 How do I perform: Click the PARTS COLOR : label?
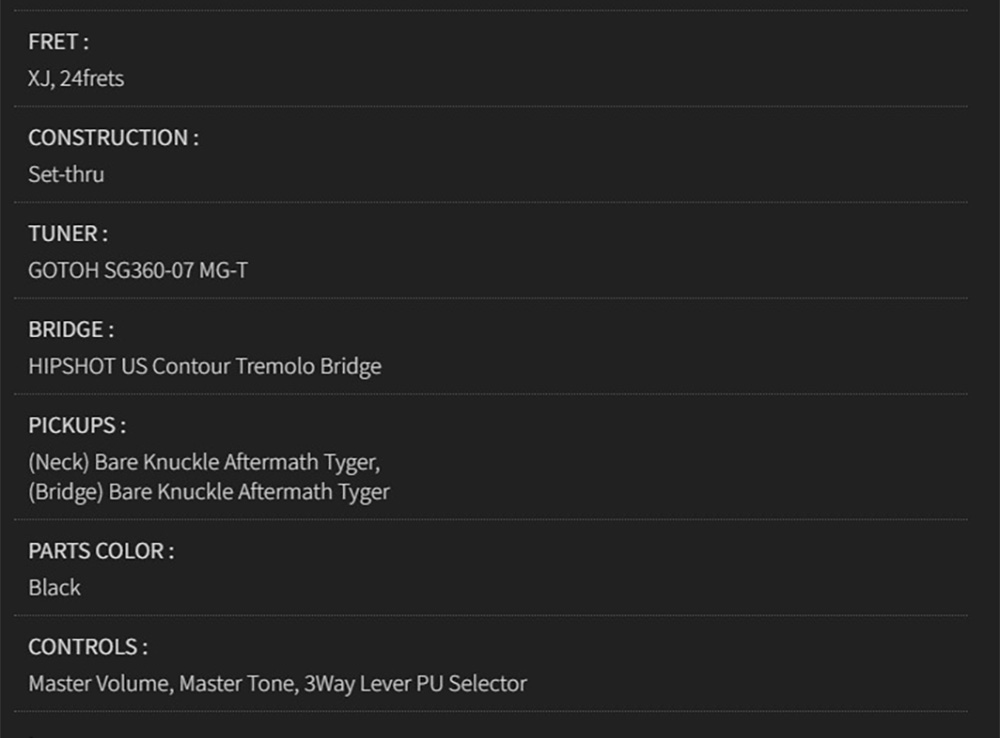(101, 551)
